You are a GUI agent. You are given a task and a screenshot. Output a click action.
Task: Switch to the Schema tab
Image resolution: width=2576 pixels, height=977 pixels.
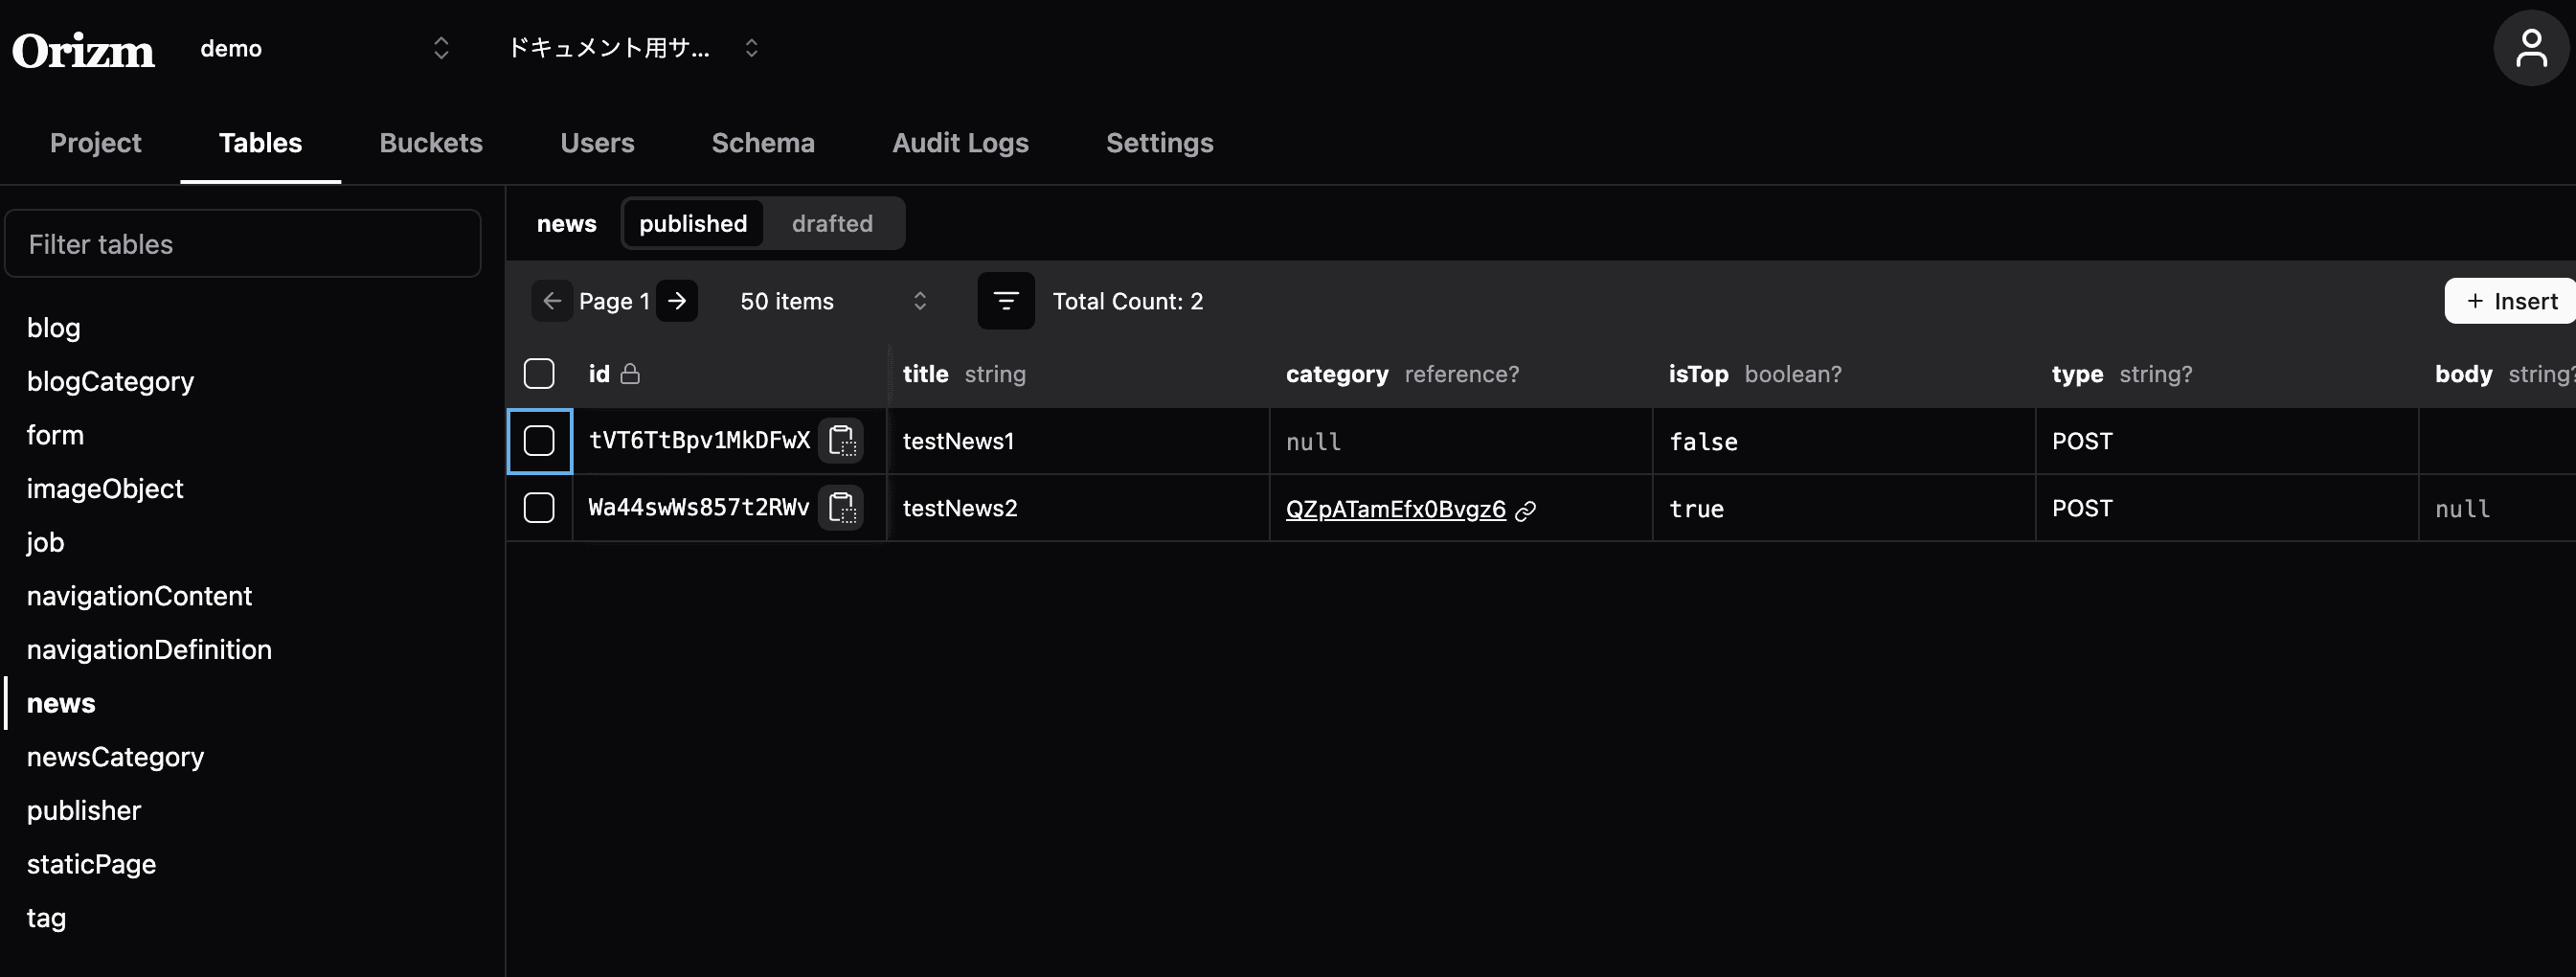click(762, 143)
